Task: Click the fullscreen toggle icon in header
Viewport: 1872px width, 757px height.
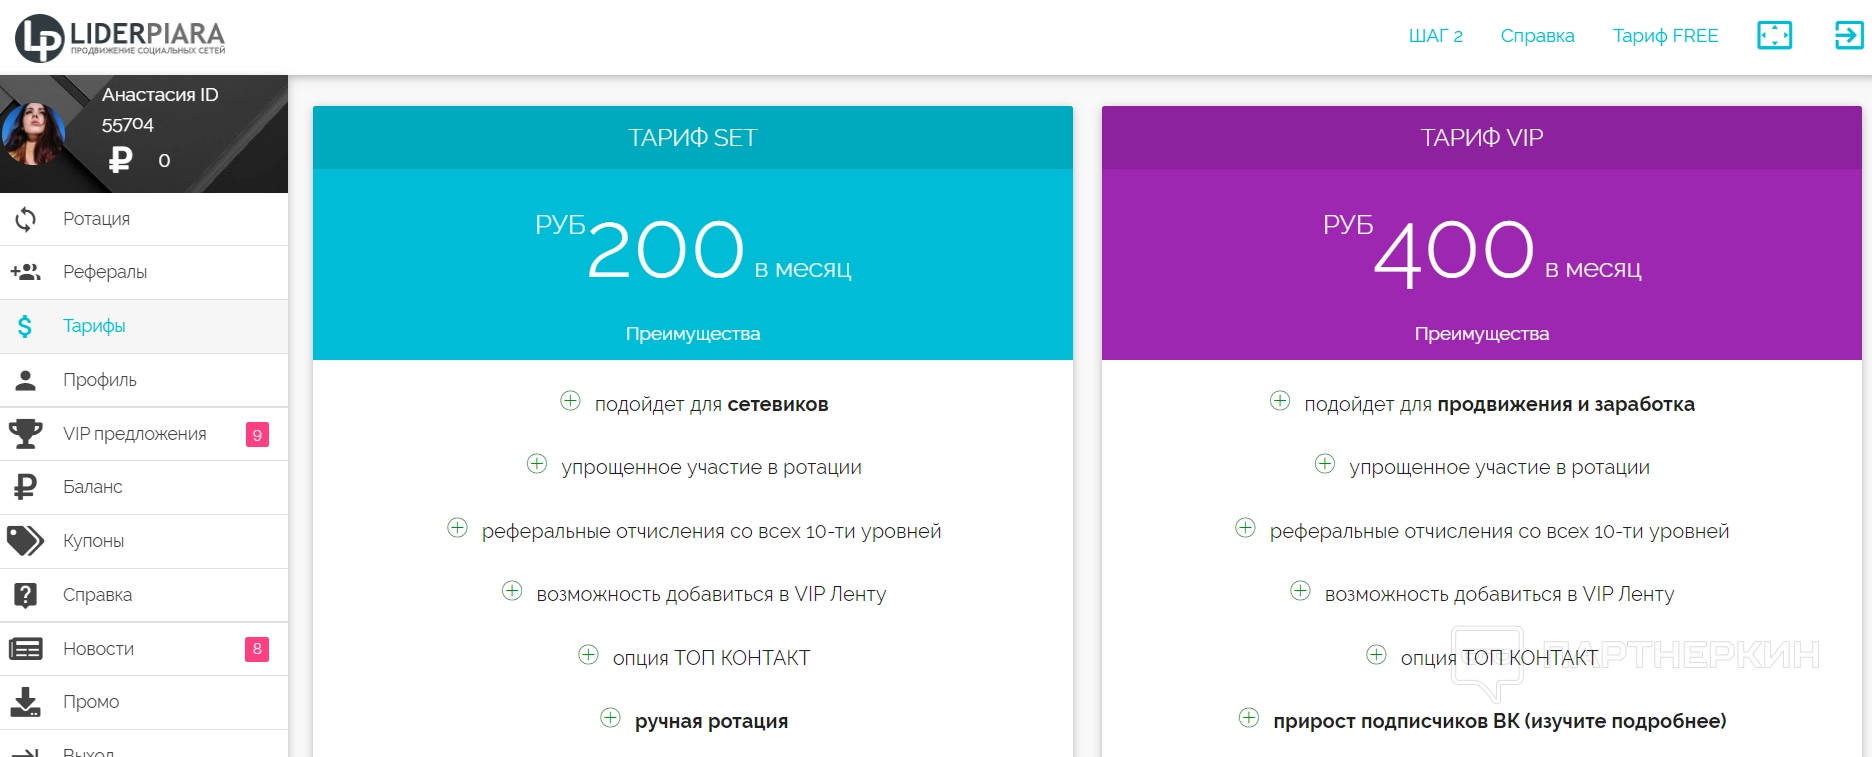Action: coord(1774,35)
